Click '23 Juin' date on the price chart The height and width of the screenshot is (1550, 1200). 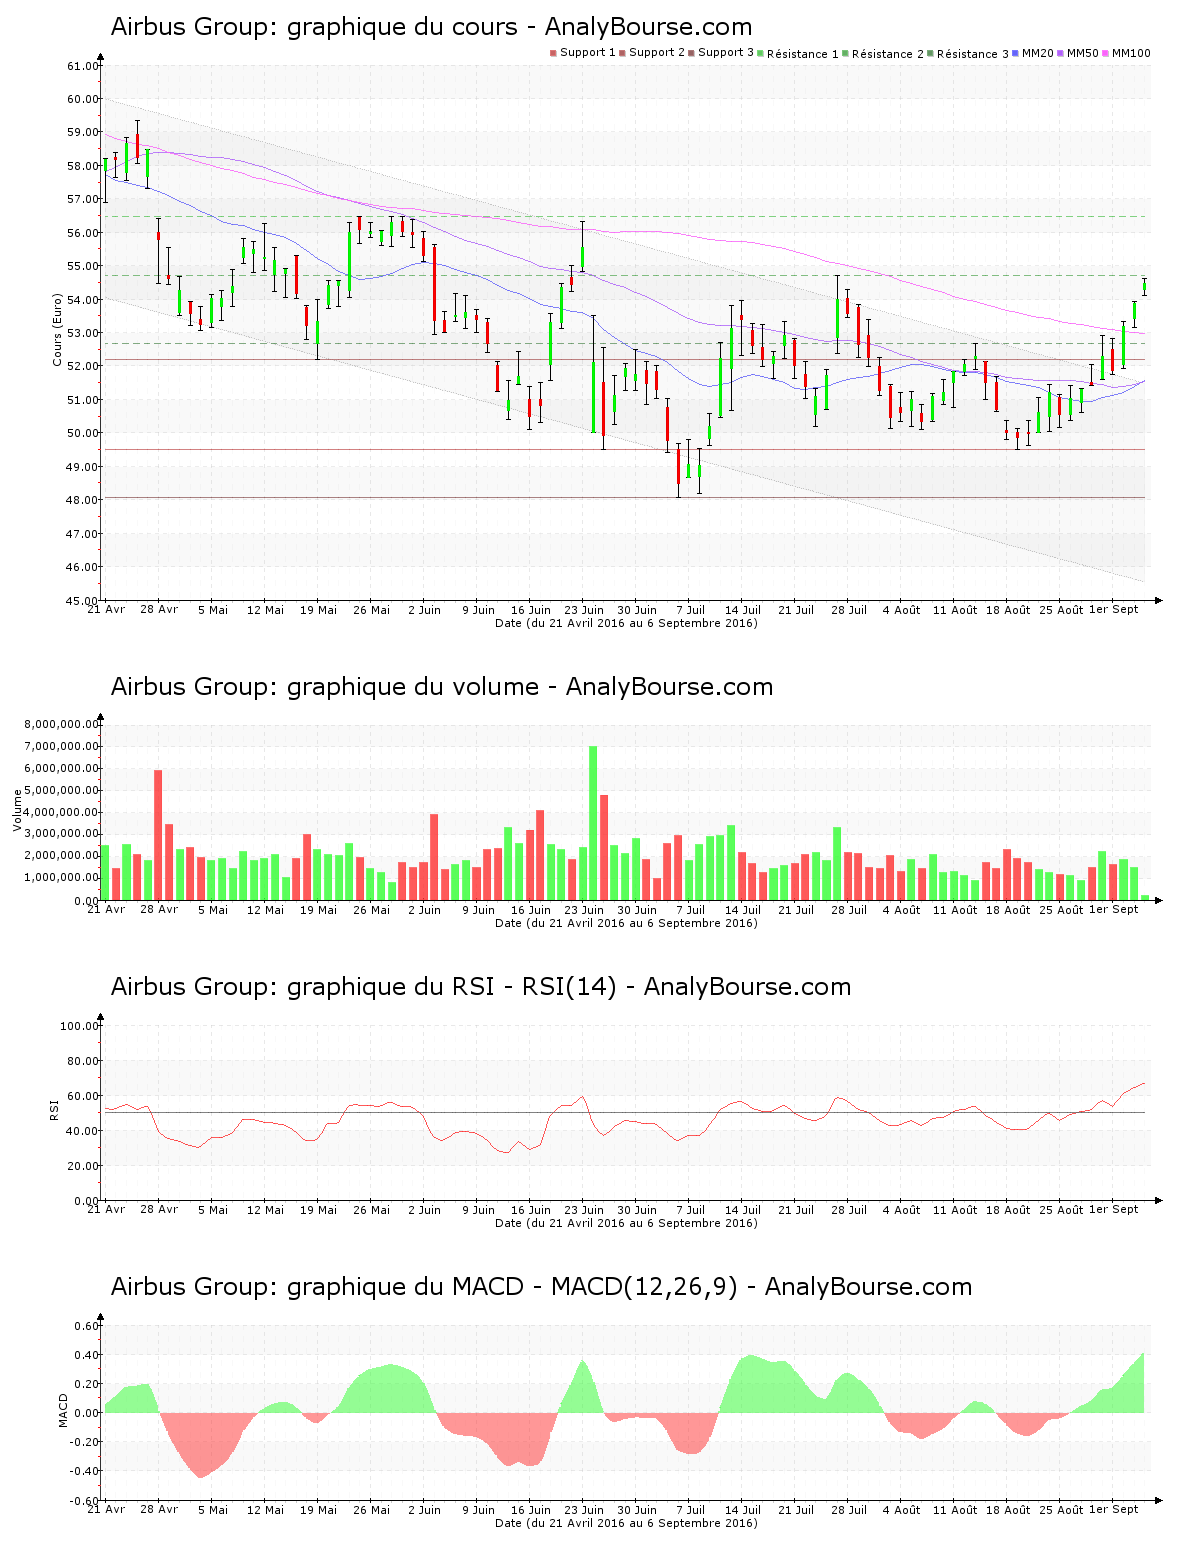pos(584,609)
